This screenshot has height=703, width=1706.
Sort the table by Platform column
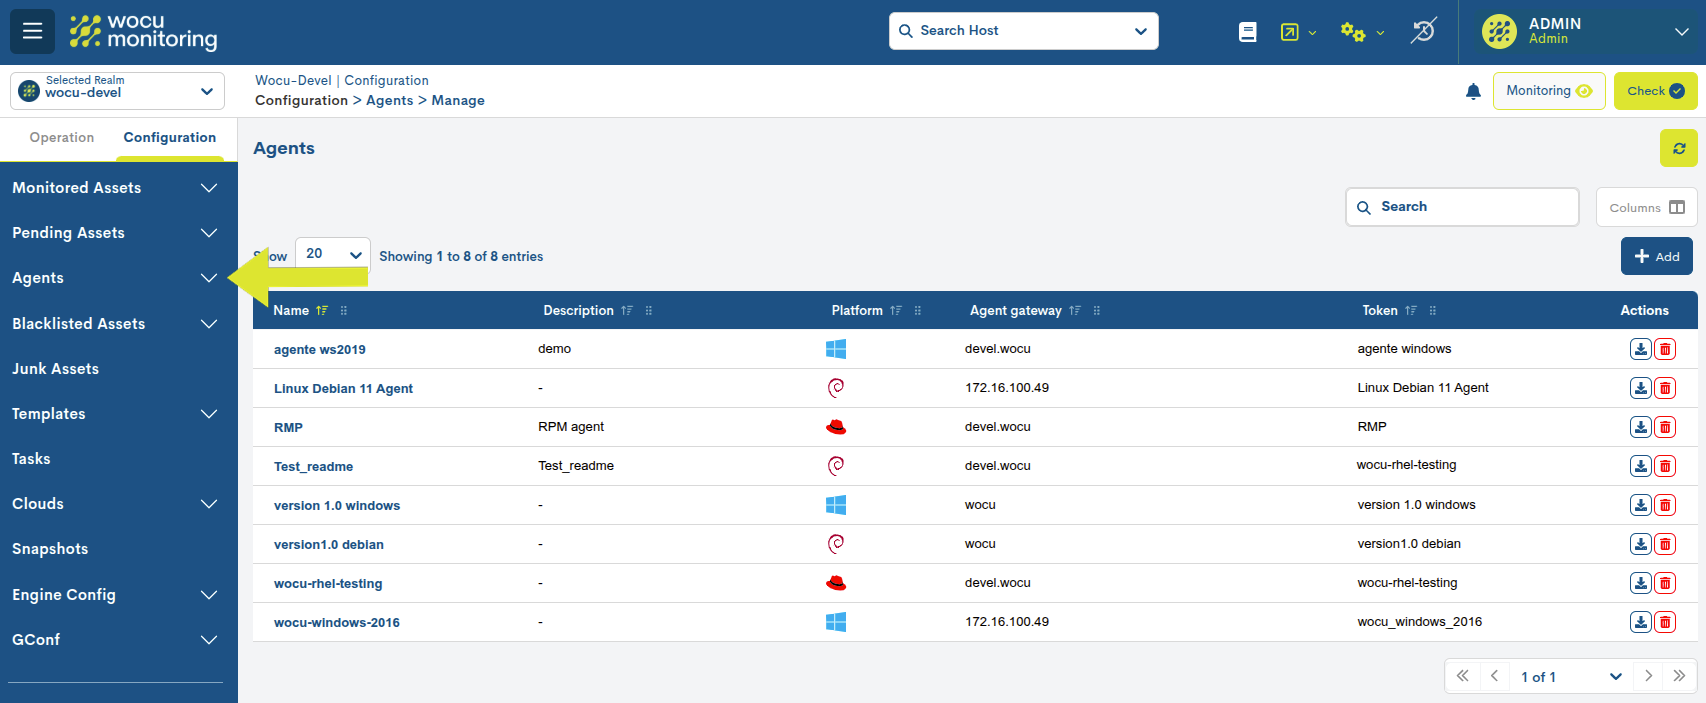pos(895,311)
